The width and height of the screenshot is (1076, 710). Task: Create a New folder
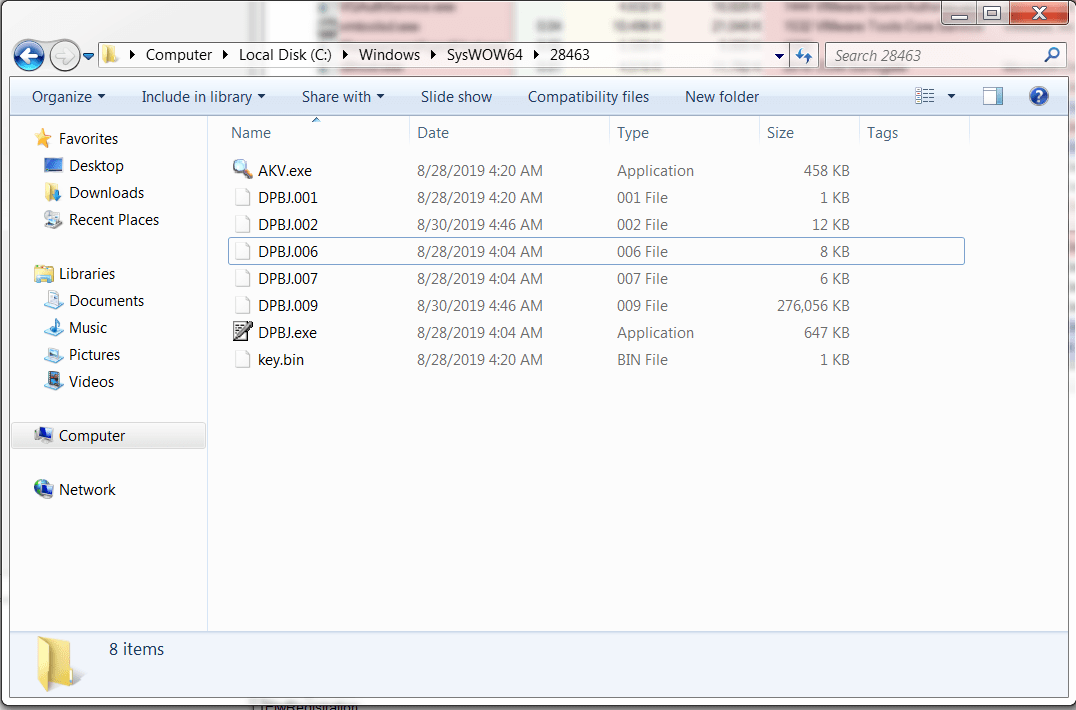point(721,96)
